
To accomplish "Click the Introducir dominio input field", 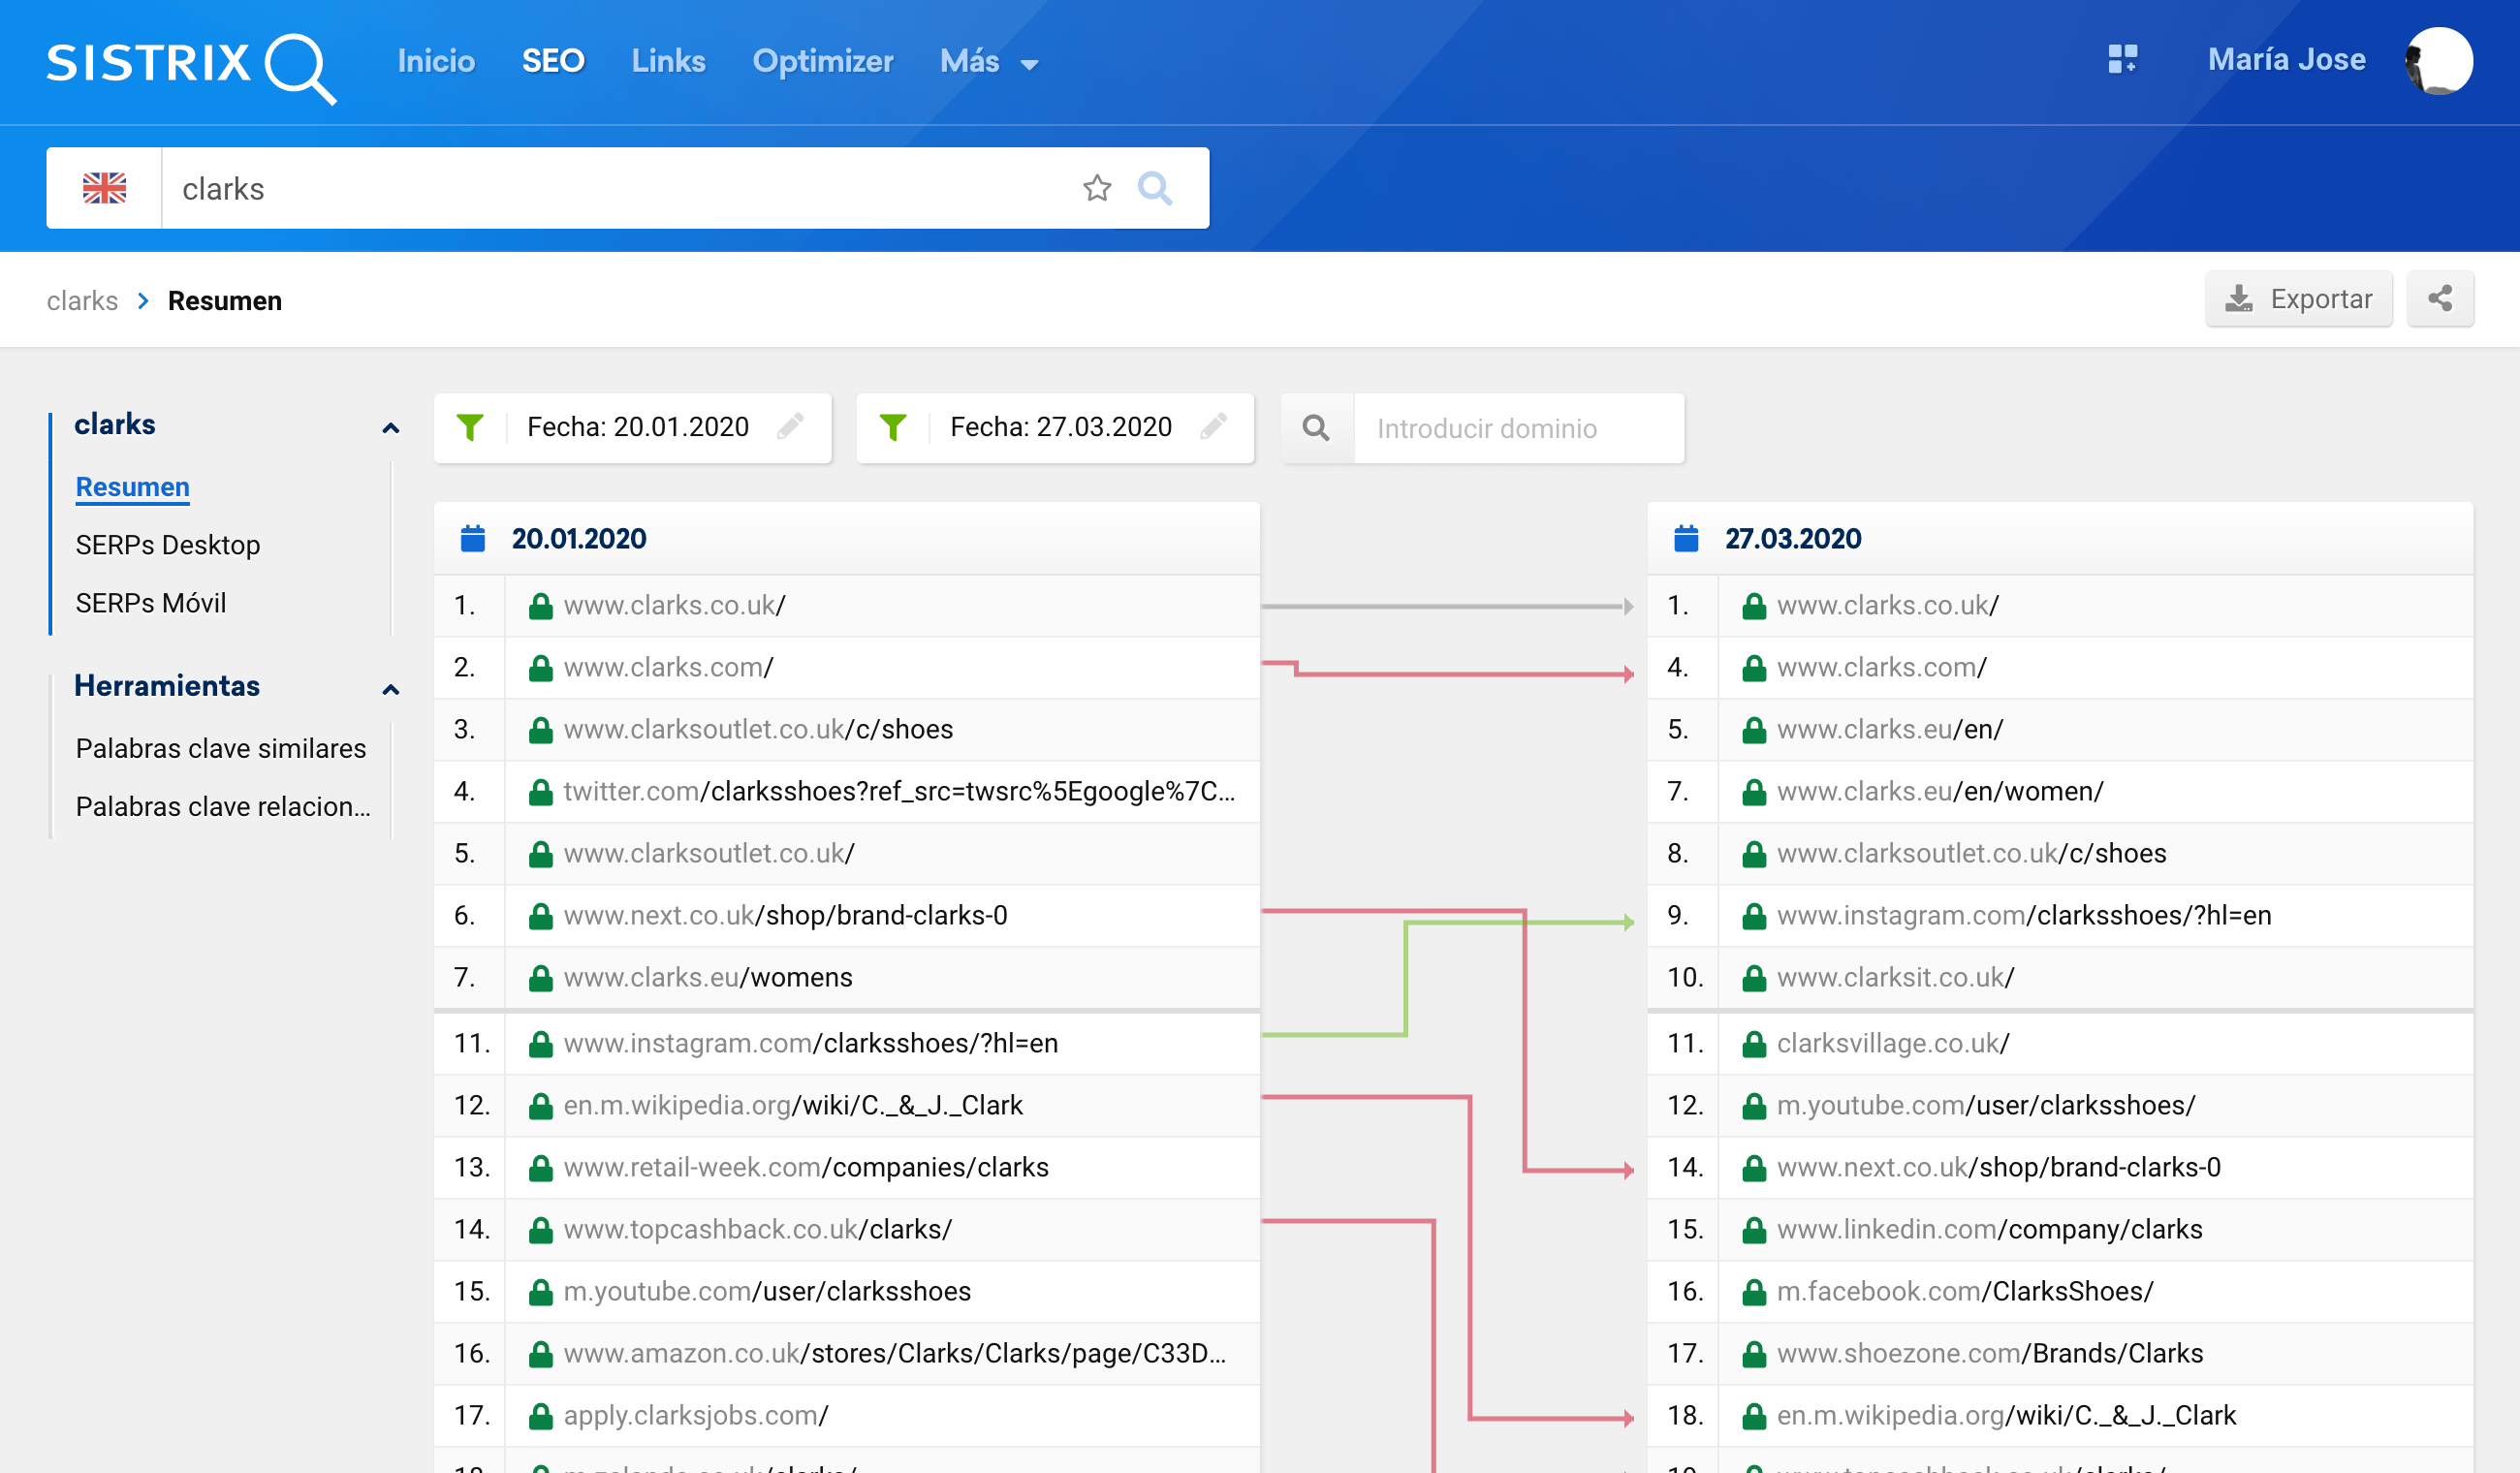I will (x=1516, y=428).
